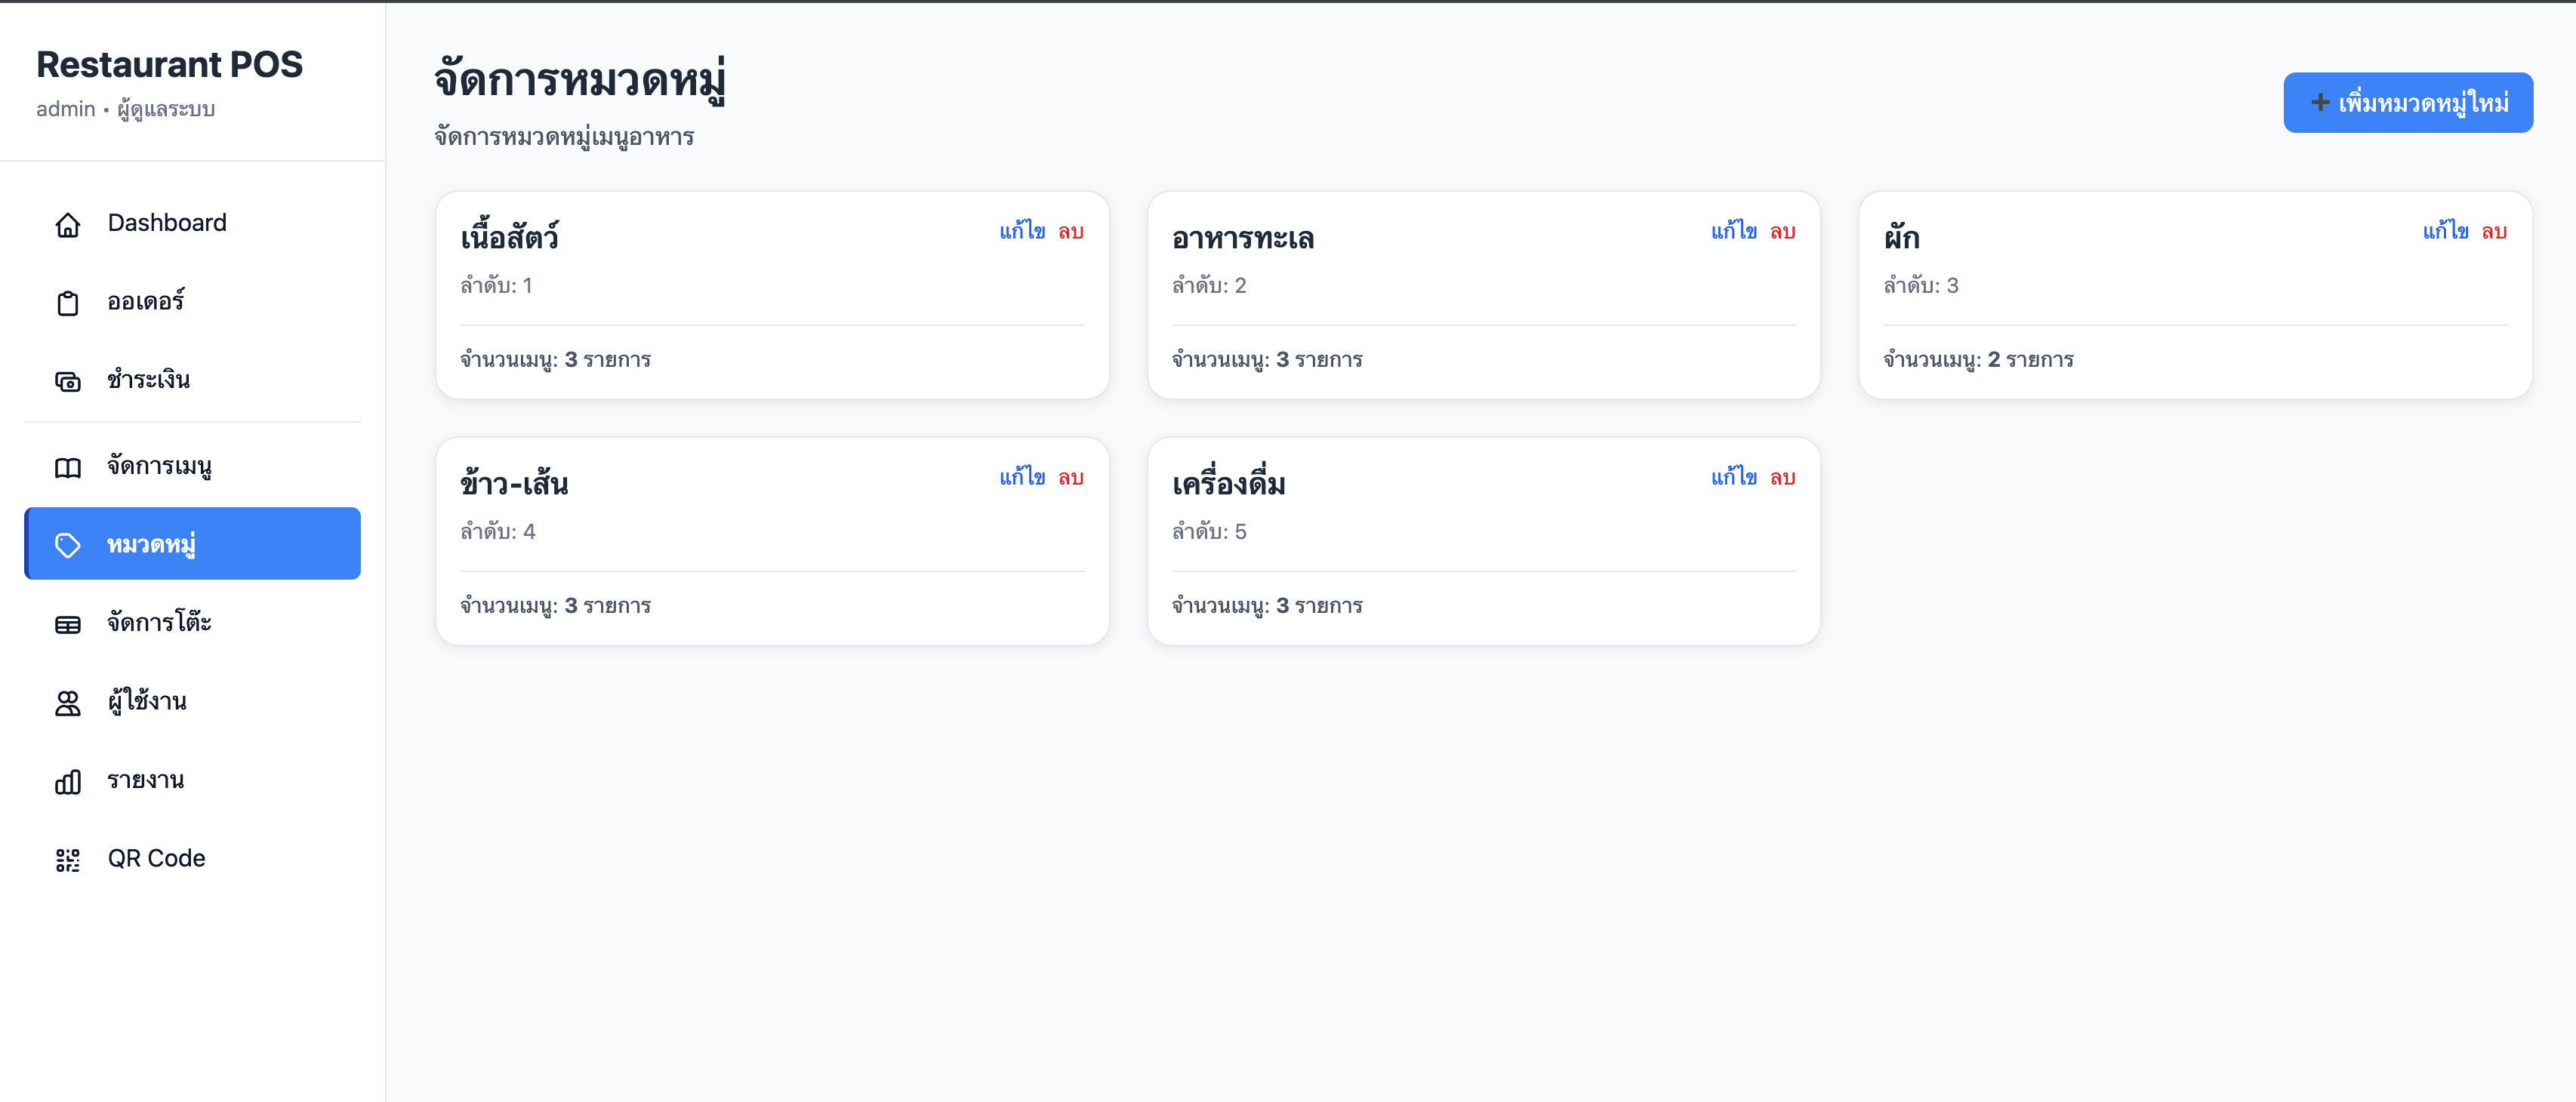Click the รายงาน bar chart icon
Image resolution: width=2576 pixels, height=1102 pixels.
click(67, 781)
